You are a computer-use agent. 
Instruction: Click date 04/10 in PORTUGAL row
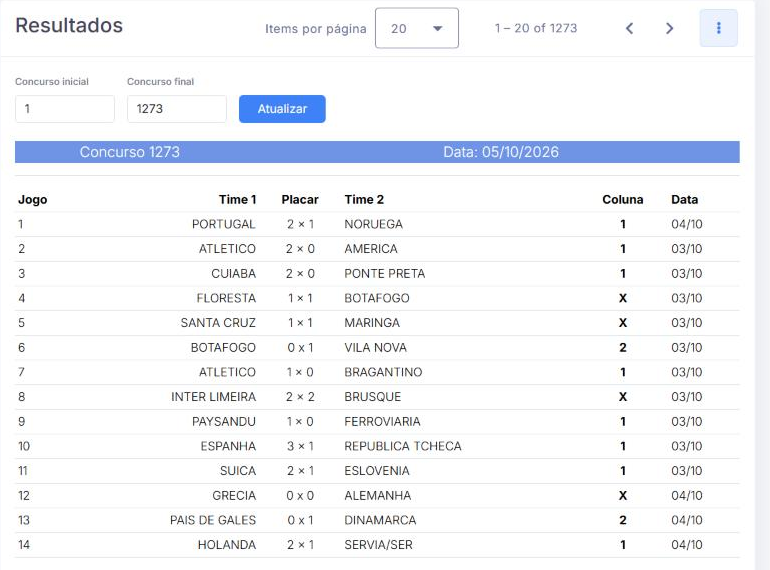[x=687, y=224]
